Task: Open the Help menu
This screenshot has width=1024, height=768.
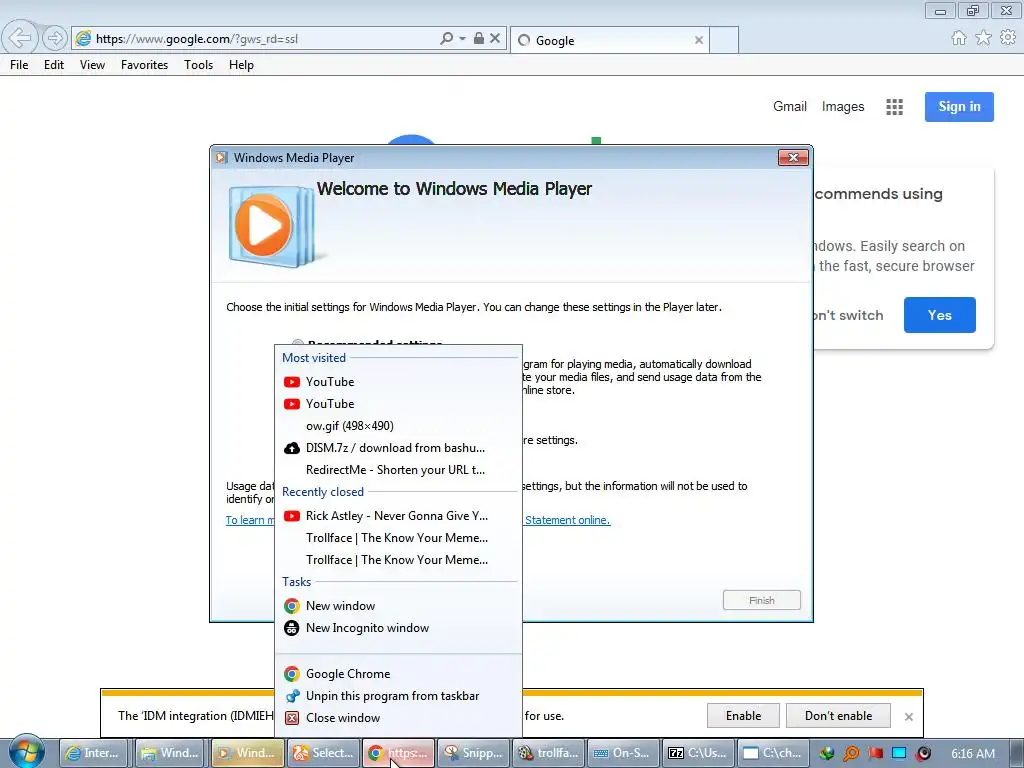Action: pyautogui.click(x=241, y=65)
